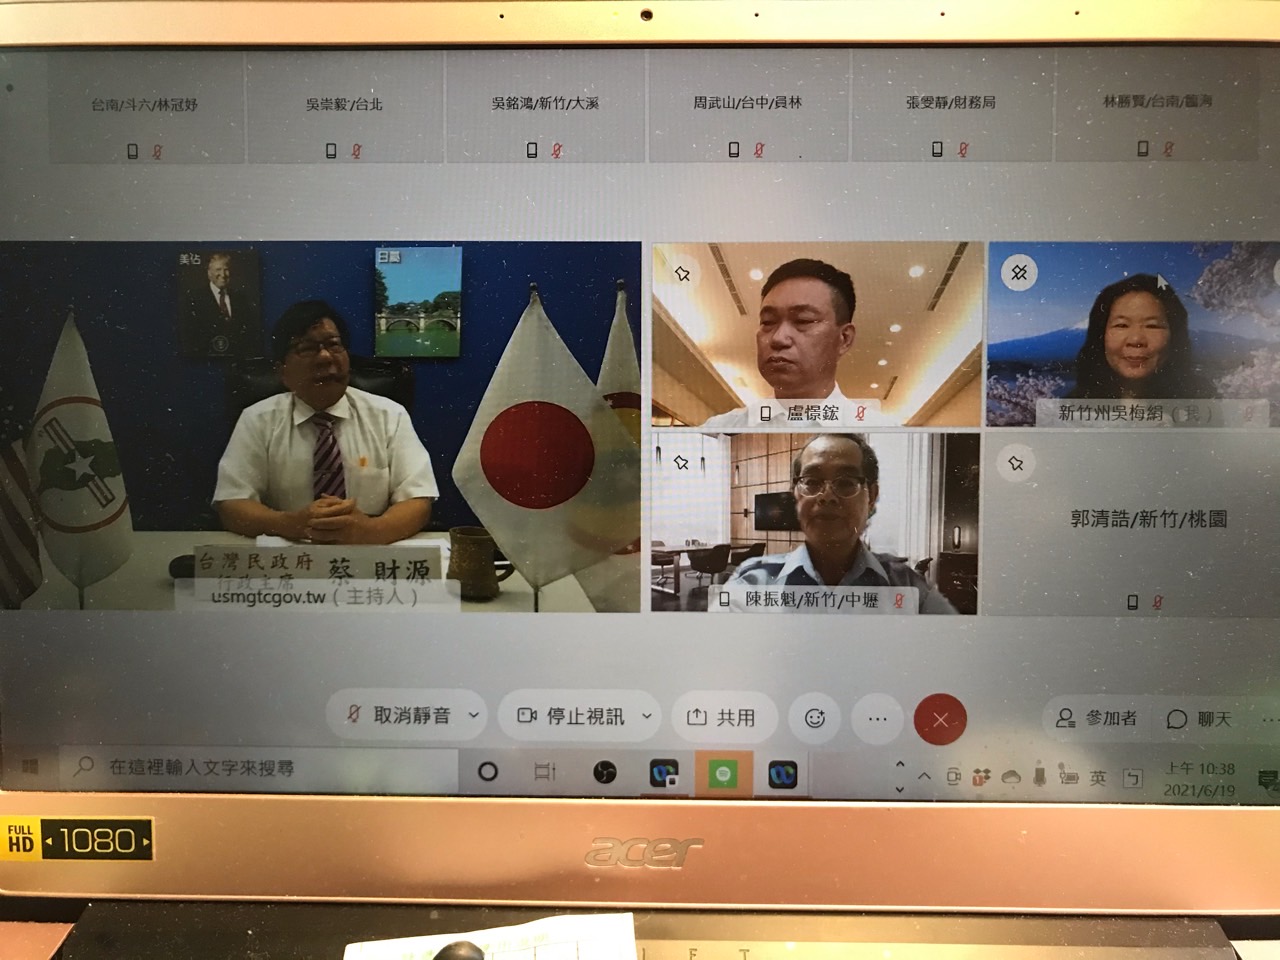Show hidden system tray icons

point(924,776)
